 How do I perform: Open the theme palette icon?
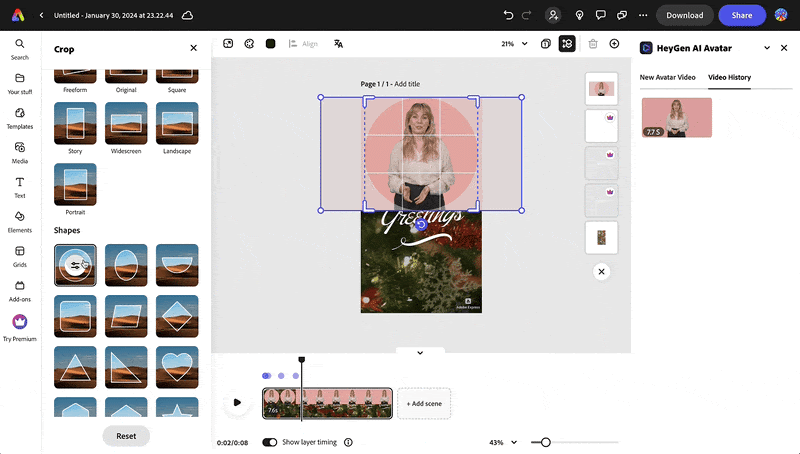(249, 44)
